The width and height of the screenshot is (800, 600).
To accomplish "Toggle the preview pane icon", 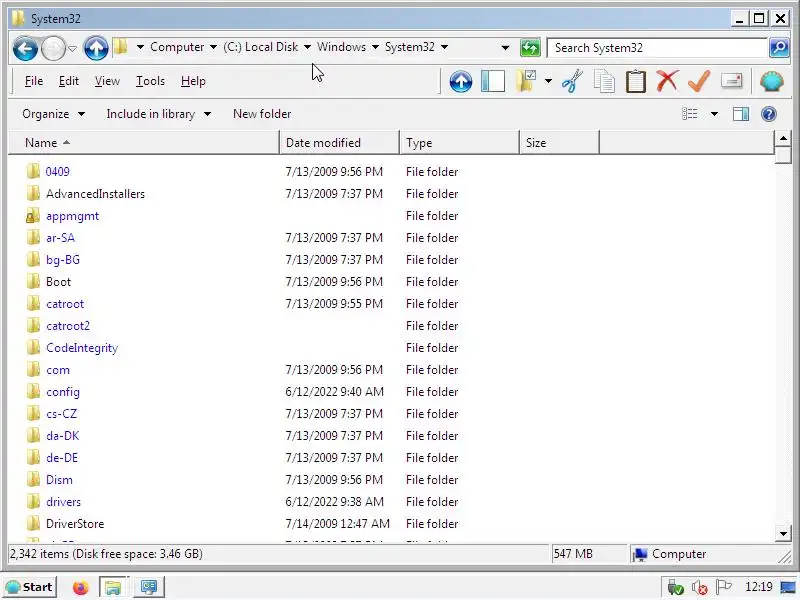I will [741, 114].
